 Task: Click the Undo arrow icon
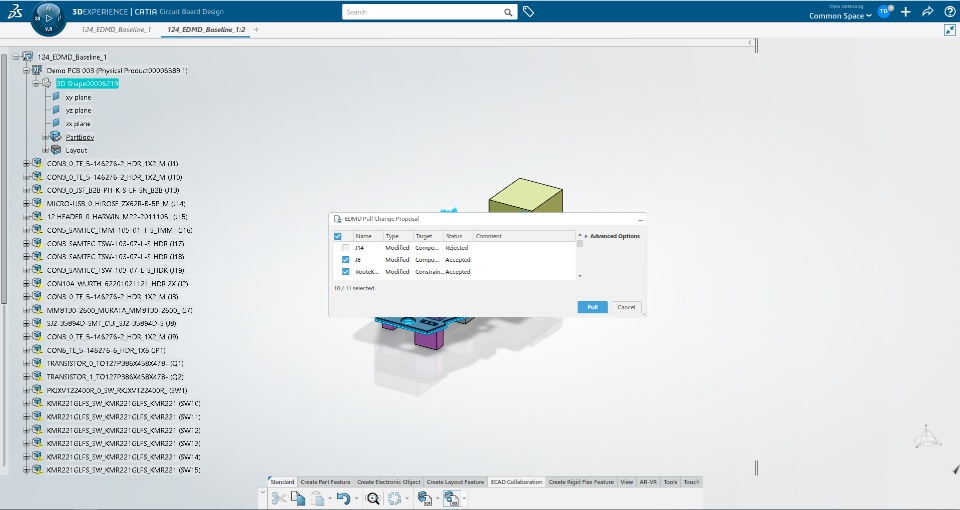click(x=343, y=498)
